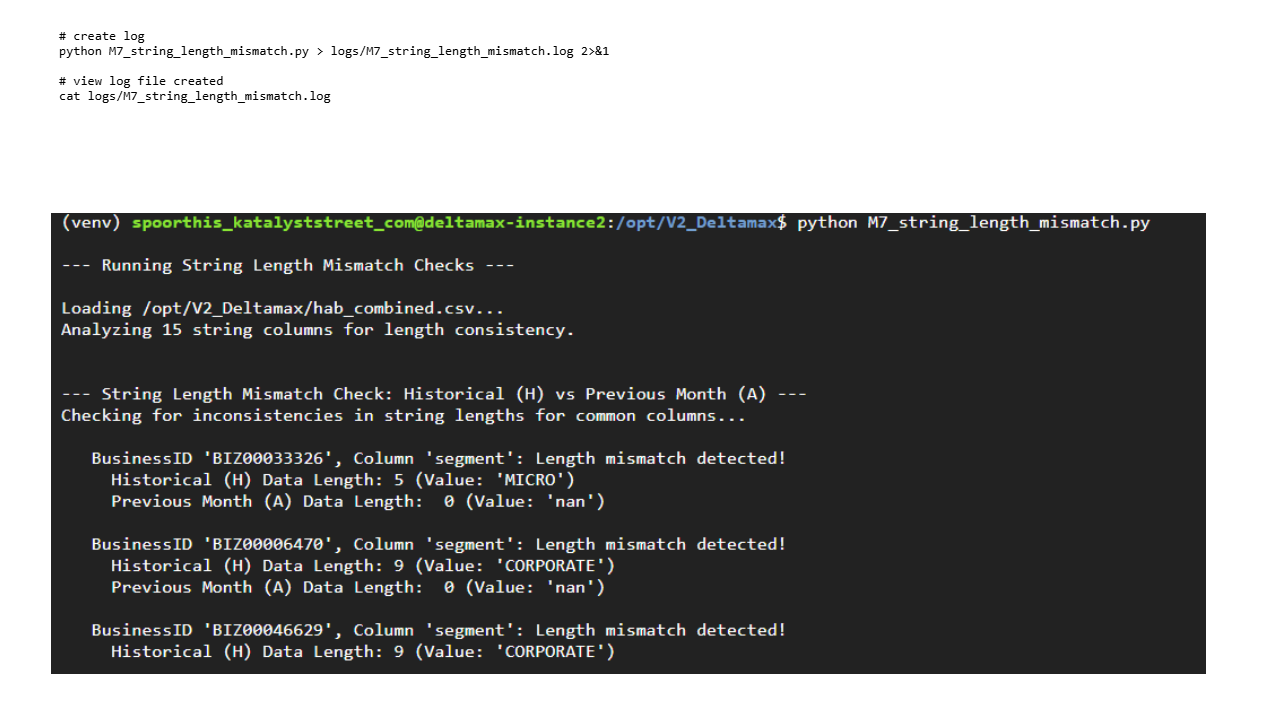
Task: Click the blue '/opt/V2_Deltamax' path in prompt
Action: coord(696,222)
